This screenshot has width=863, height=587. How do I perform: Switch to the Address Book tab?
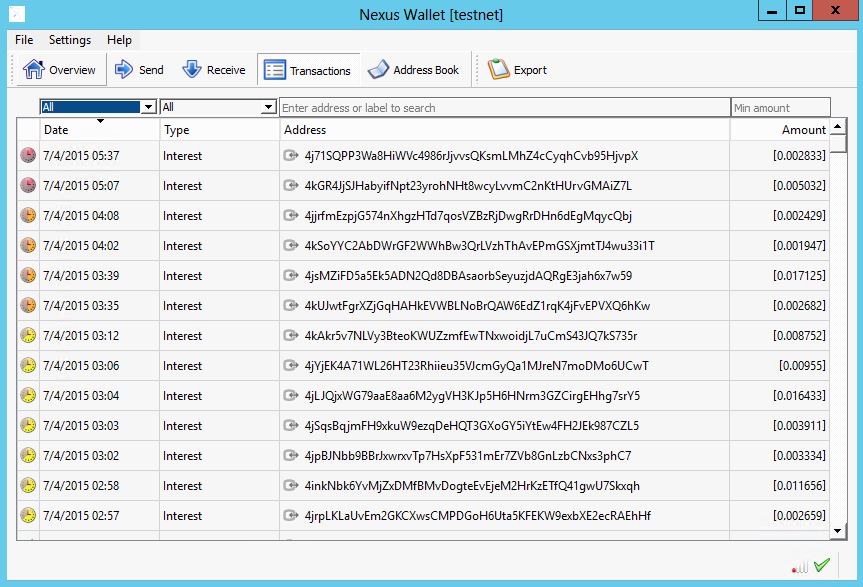point(414,69)
